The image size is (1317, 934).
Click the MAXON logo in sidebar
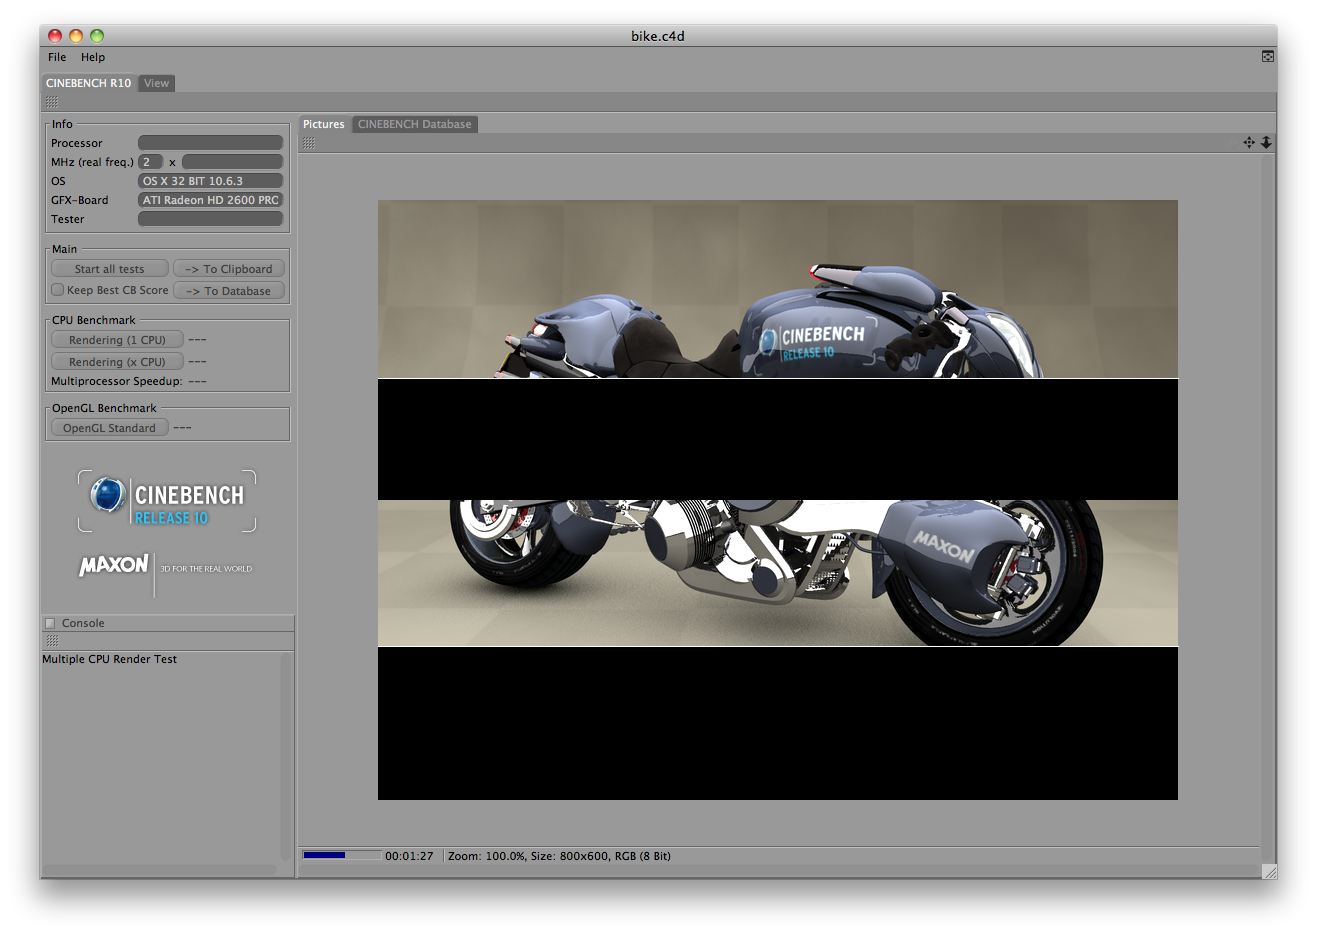coord(114,565)
